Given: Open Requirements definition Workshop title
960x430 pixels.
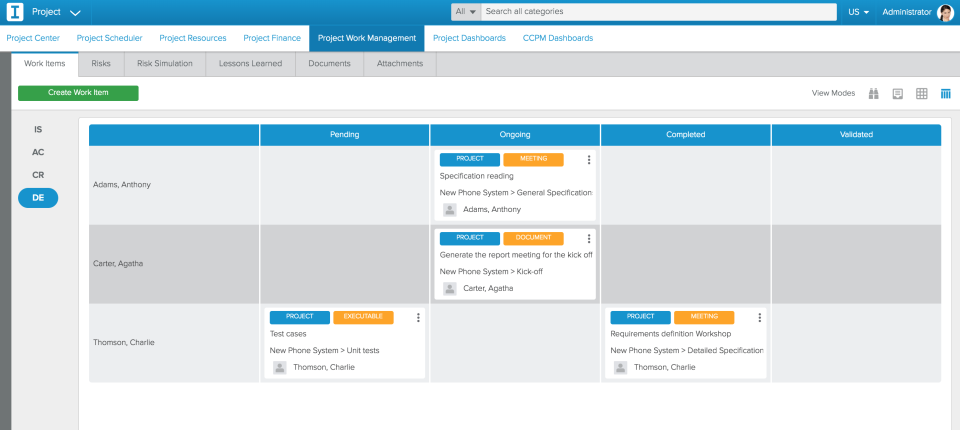Looking at the screenshot, I should point(670,334).
